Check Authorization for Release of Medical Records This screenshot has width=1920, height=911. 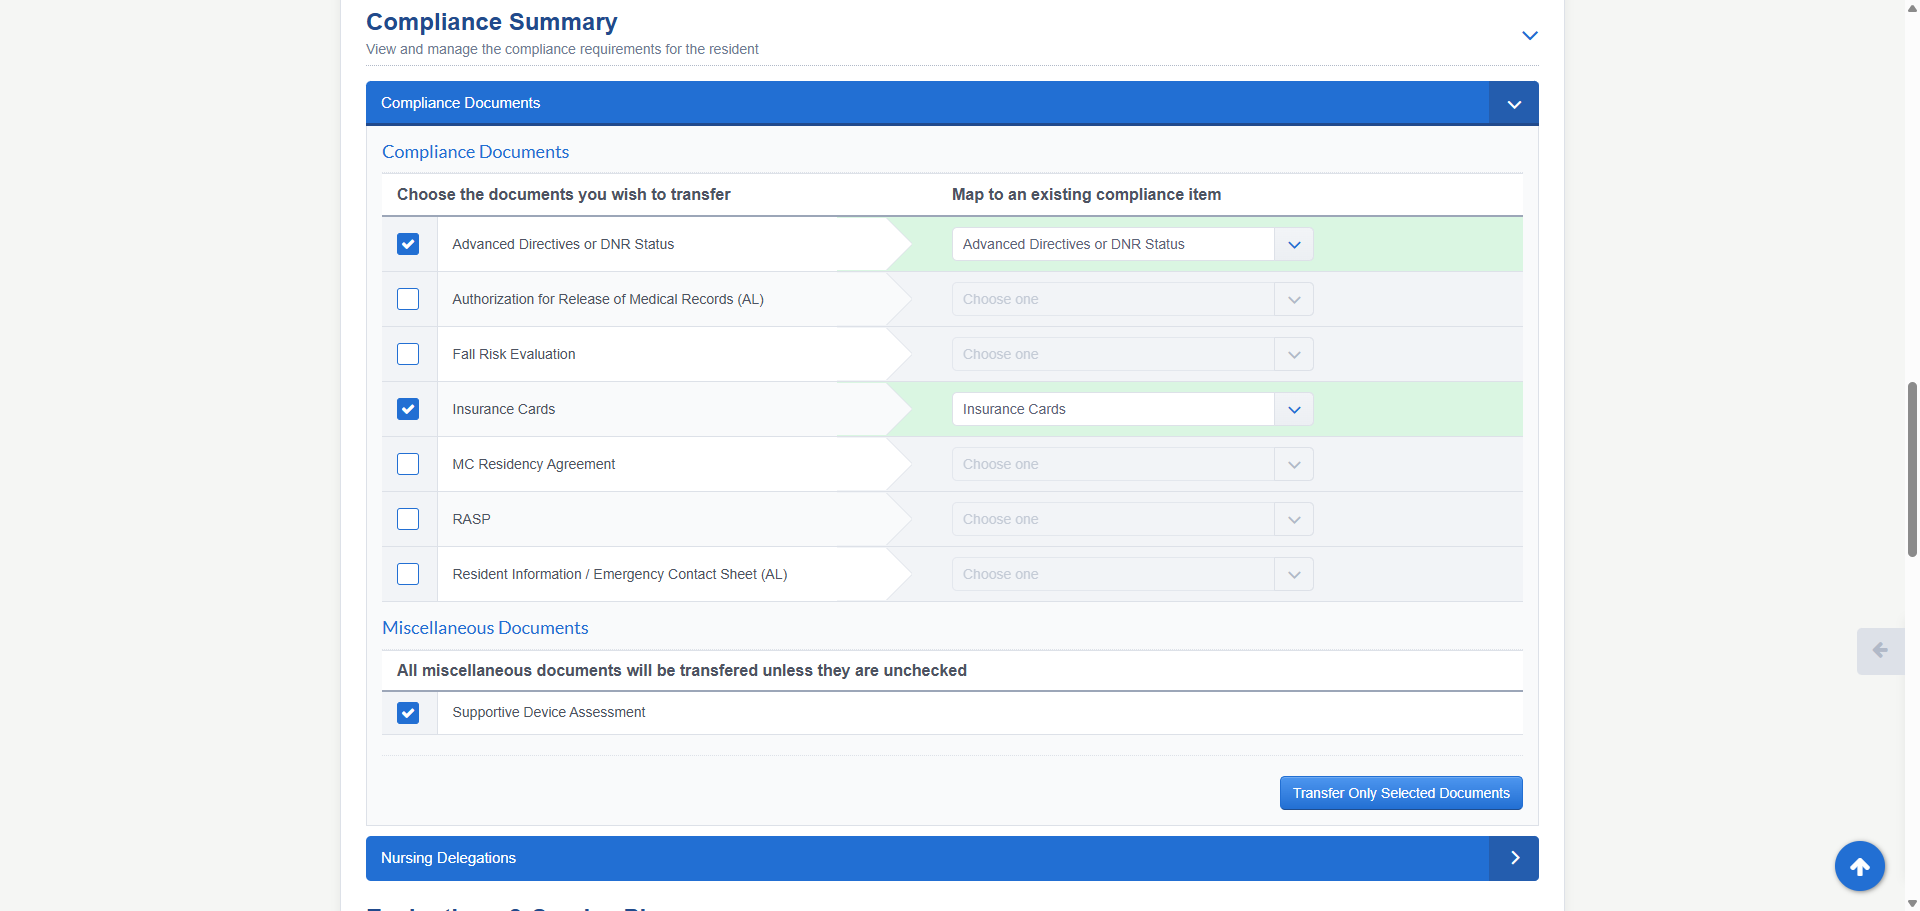[x=408, y=299]
